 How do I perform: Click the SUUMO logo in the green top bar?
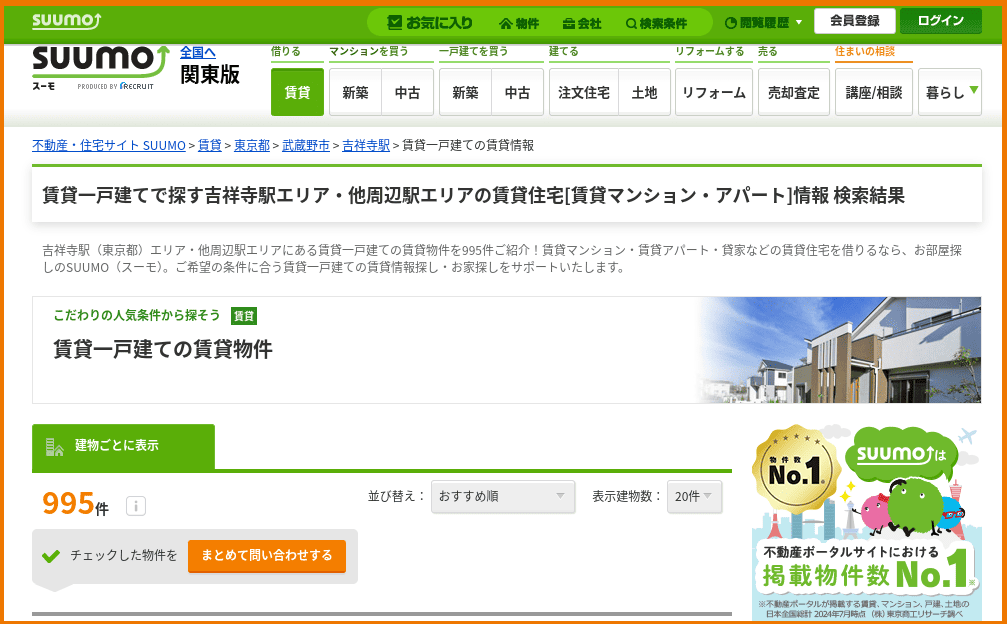pyautogui.click(x=66, y=21)
